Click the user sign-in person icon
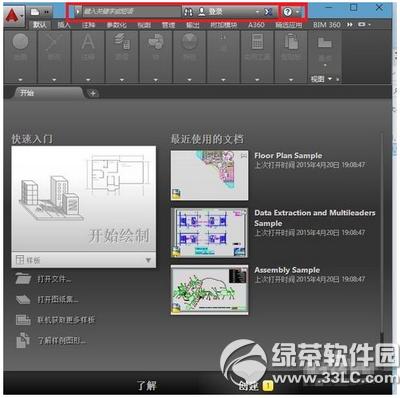Screen dimensions: 400x398 202,12
